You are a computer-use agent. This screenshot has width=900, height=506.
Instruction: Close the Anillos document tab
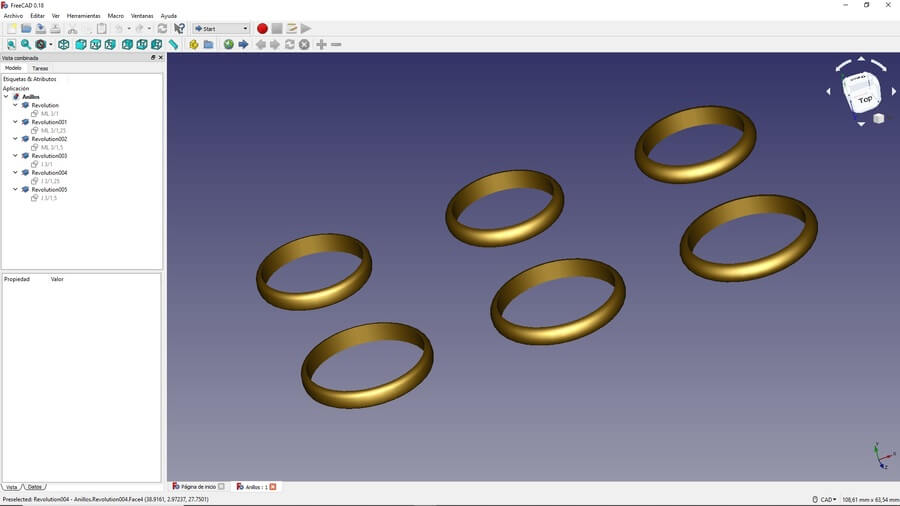272,487
